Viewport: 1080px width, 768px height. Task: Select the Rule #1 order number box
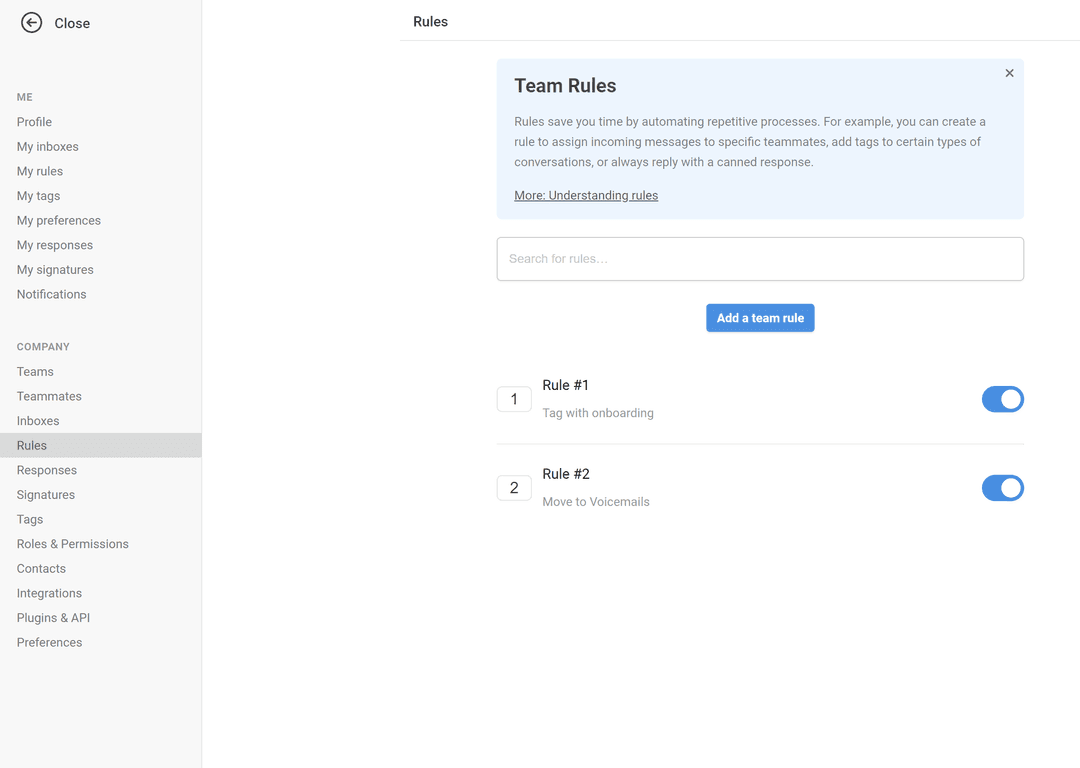[514, 399]
